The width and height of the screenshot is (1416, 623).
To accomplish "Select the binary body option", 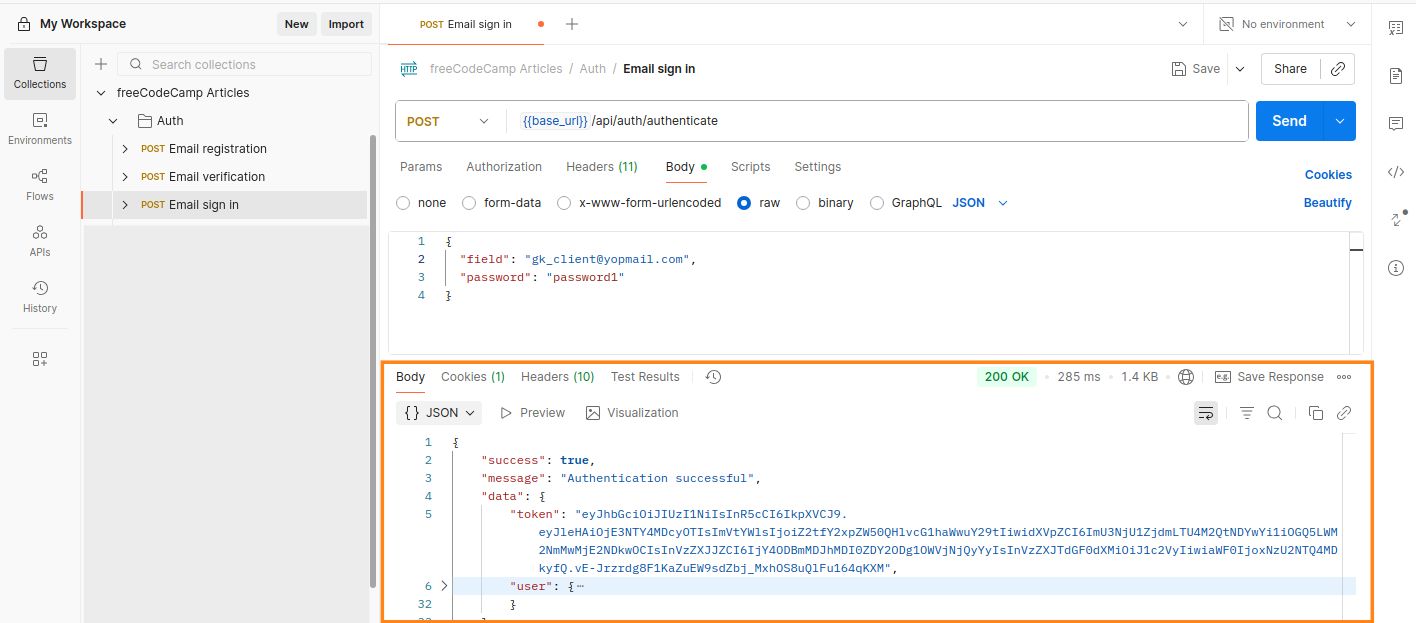I will click(x=803, y=203).
